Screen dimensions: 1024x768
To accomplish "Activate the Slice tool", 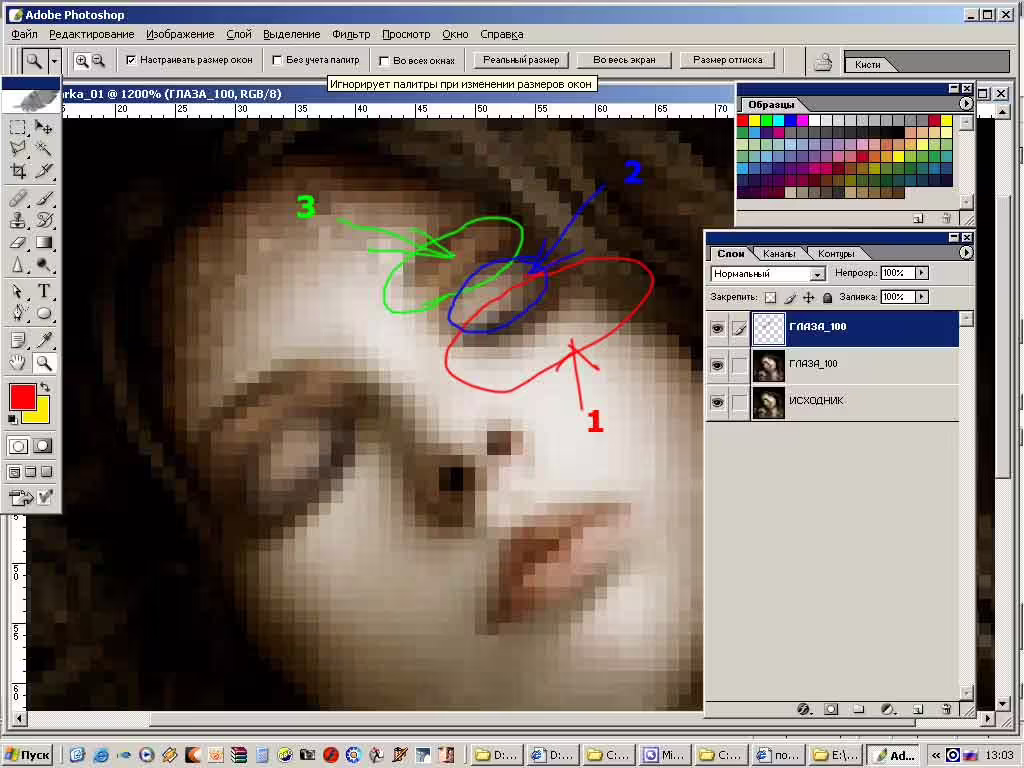I will (x=44, y=171).
